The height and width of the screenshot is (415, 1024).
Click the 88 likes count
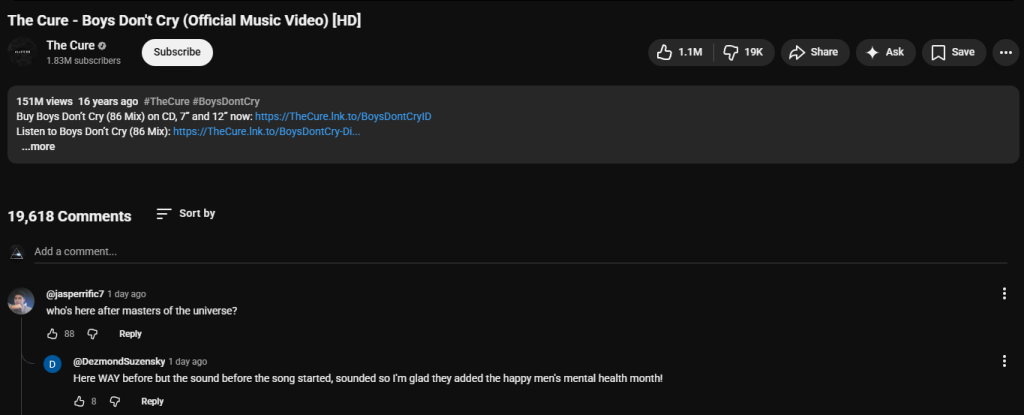[69, 334]
